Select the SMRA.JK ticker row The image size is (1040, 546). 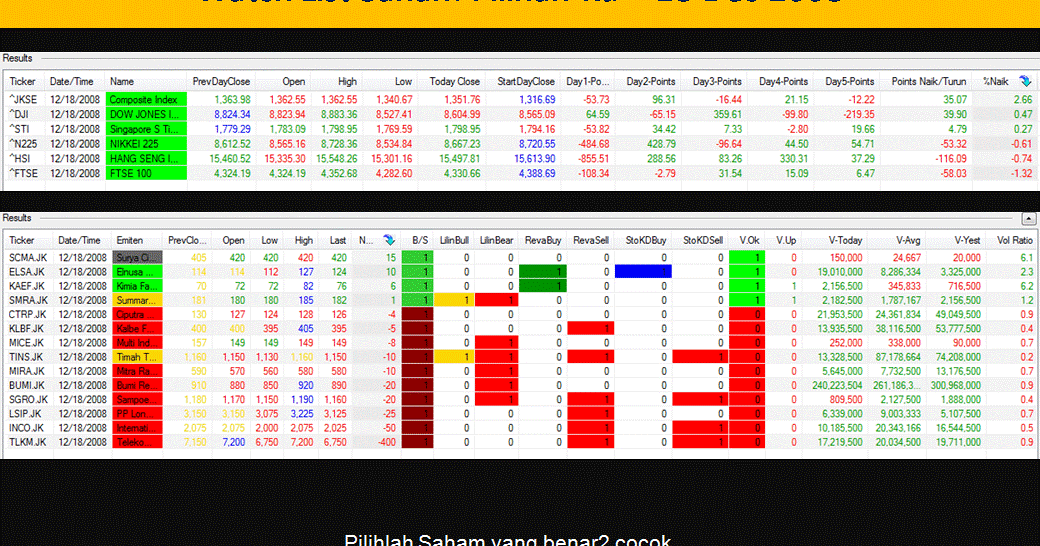pyautogui.click(x=521, y=300)
